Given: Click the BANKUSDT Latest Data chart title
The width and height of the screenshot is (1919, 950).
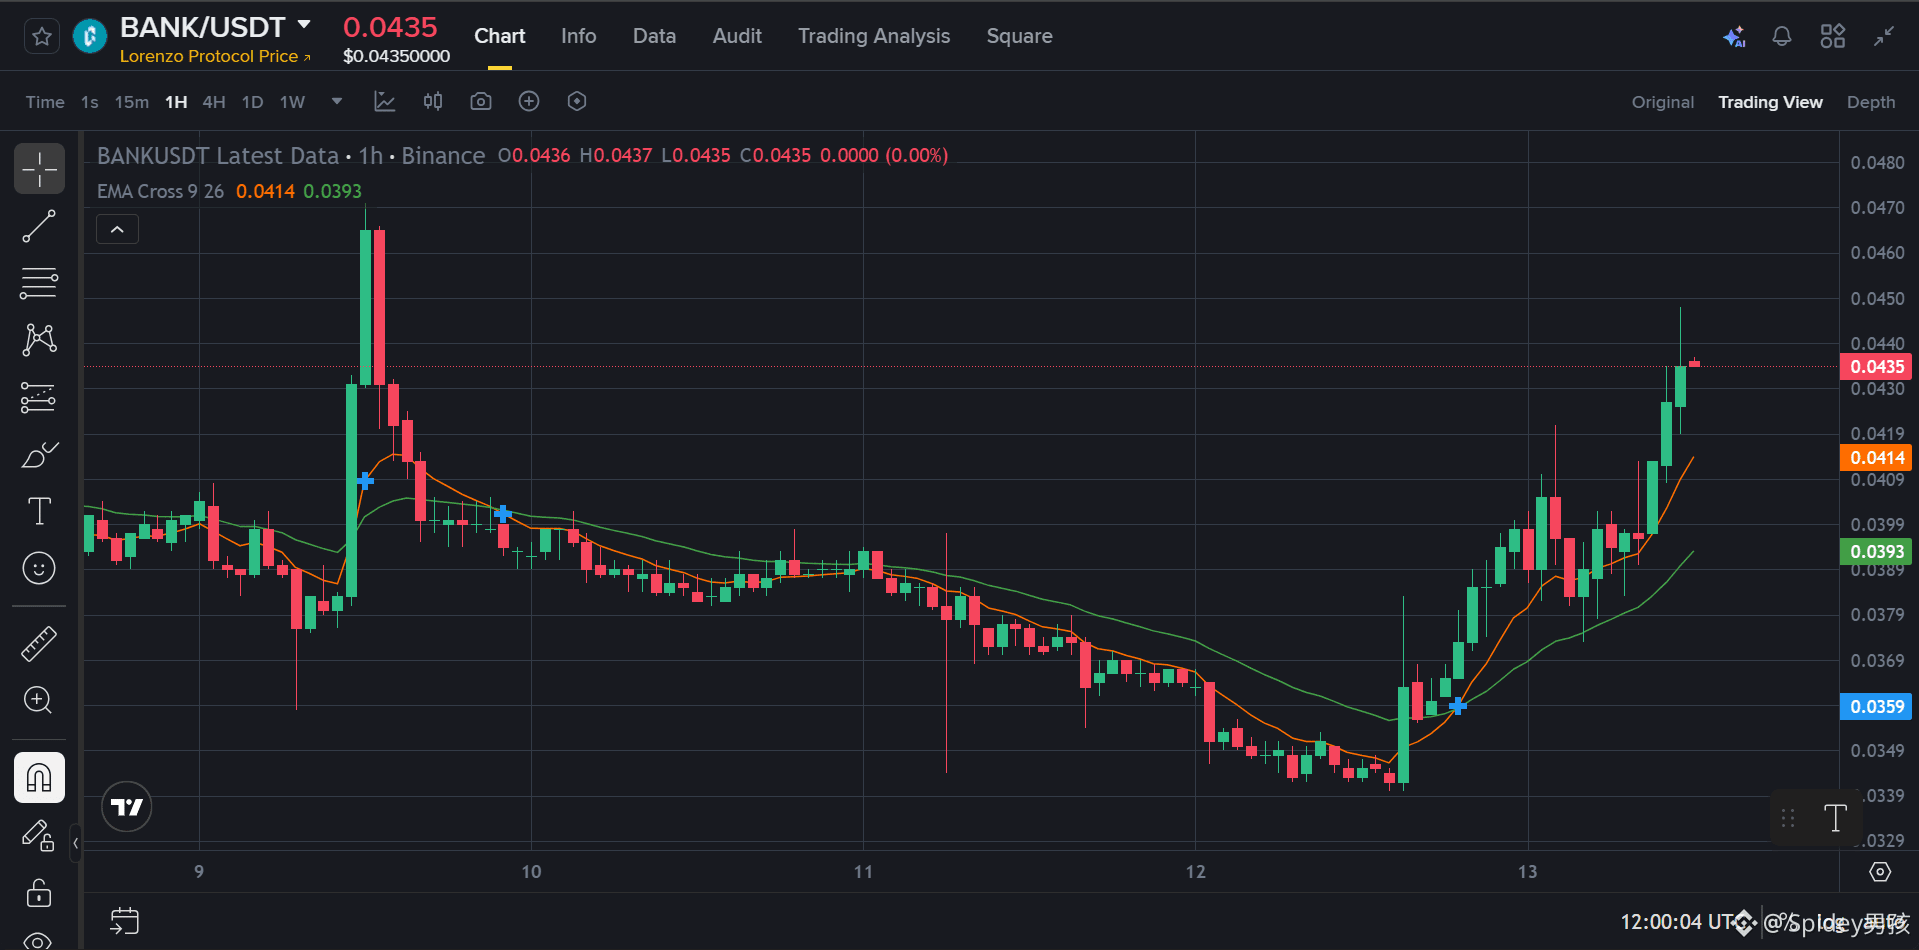Looking at the screenshot, I should 218,156.
